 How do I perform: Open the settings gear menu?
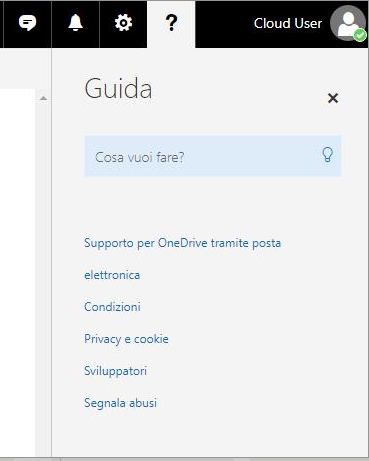(x=123, y=24)
